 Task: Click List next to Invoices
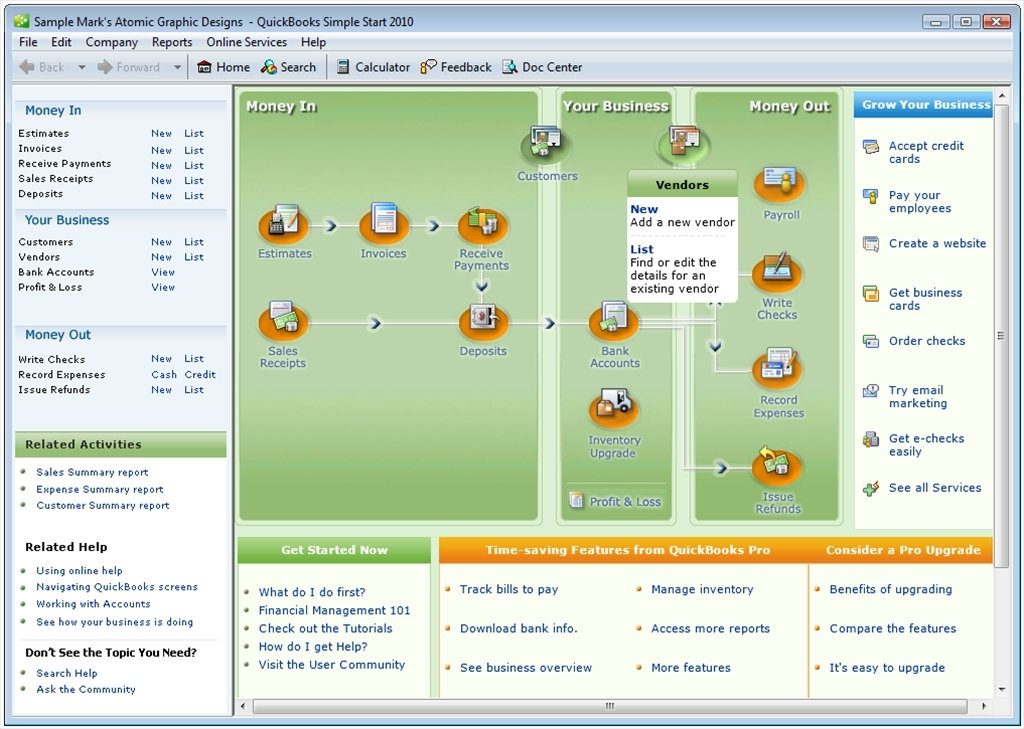[194, 150]
